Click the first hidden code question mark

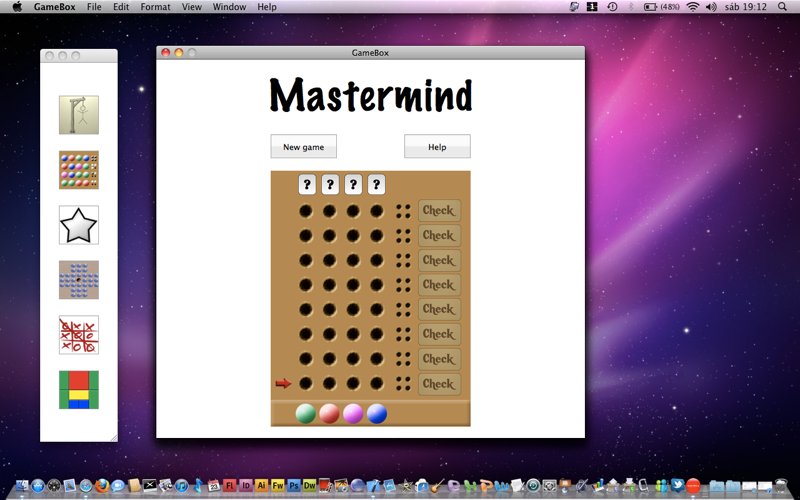click(307, 185)
